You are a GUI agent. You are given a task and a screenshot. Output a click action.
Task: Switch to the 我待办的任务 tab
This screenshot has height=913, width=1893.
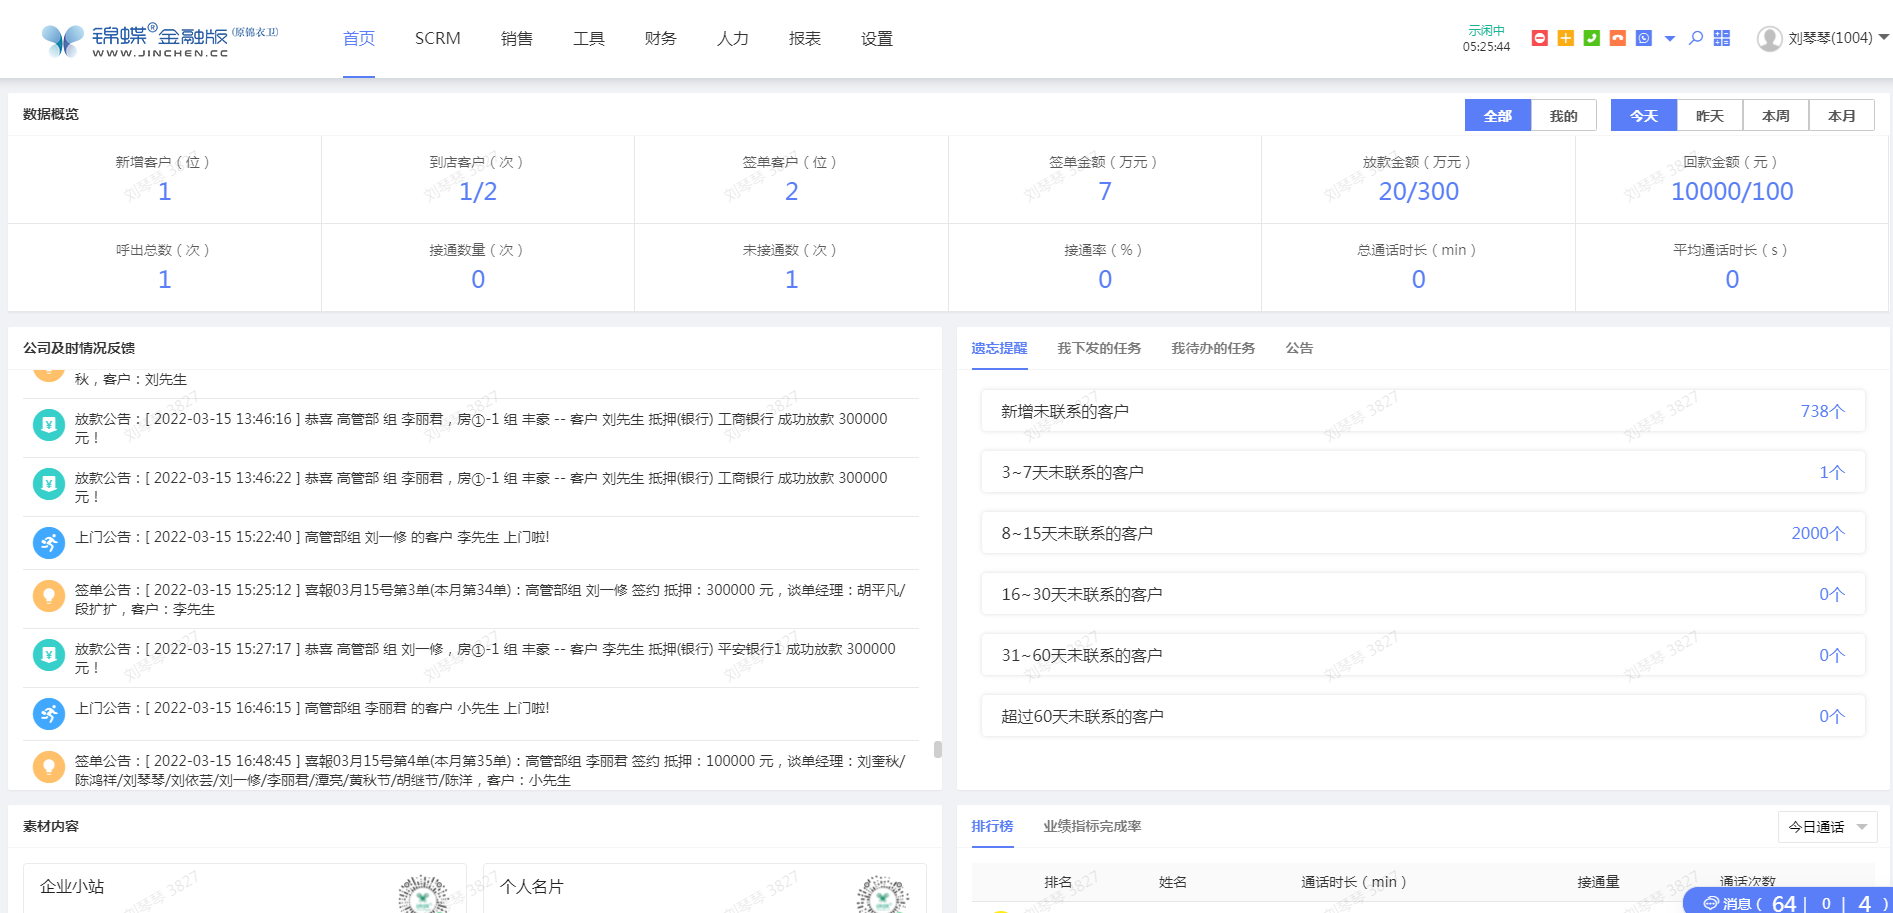point(1213,348)
